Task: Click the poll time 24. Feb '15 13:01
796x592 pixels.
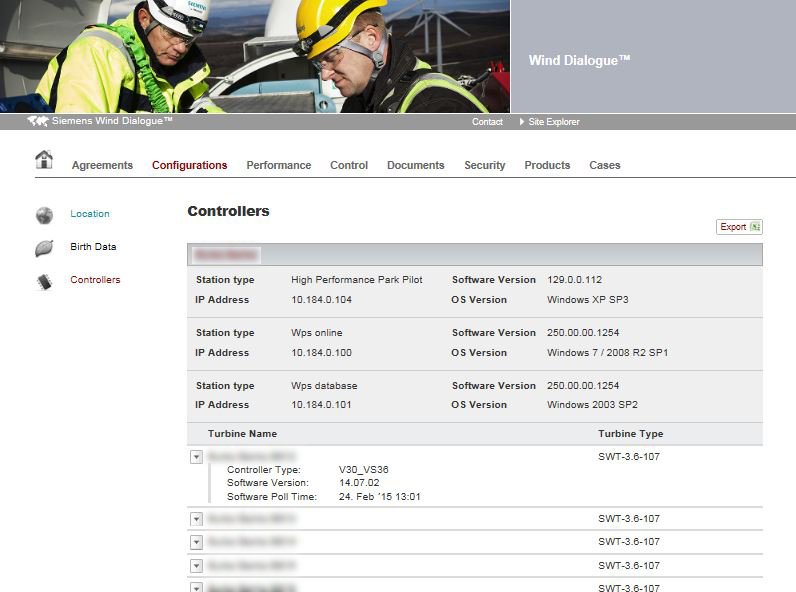Action: (x=380, y=497)
